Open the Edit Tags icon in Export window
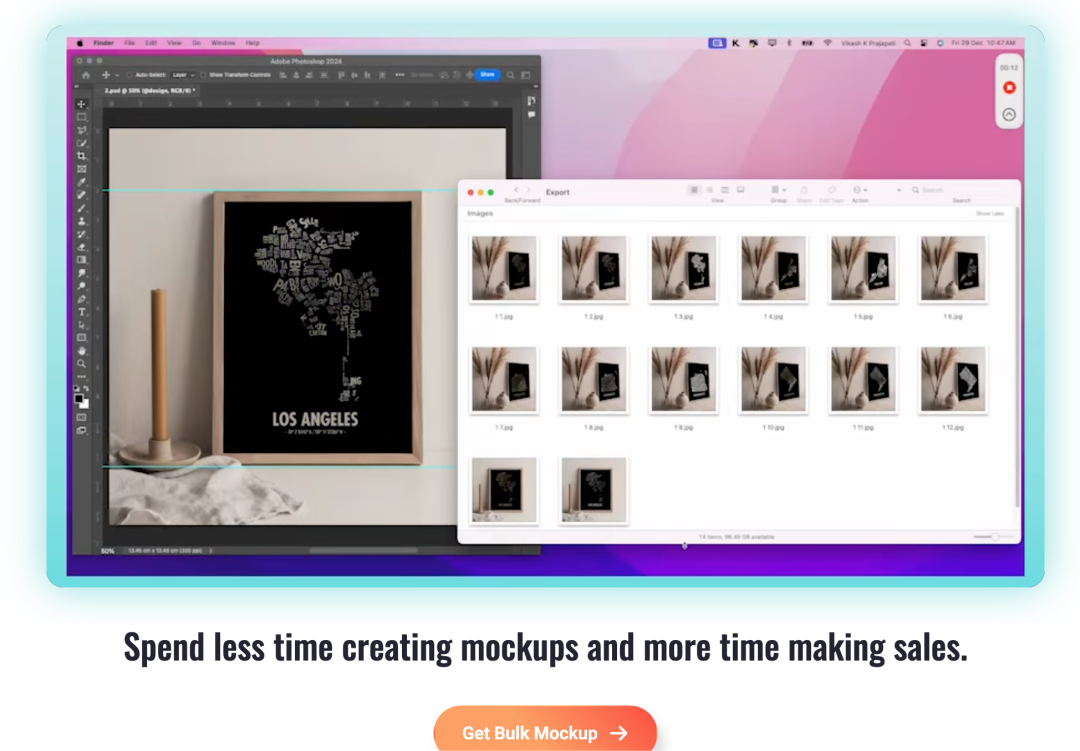The image size is (1080, 751). [x=831, y=191]
